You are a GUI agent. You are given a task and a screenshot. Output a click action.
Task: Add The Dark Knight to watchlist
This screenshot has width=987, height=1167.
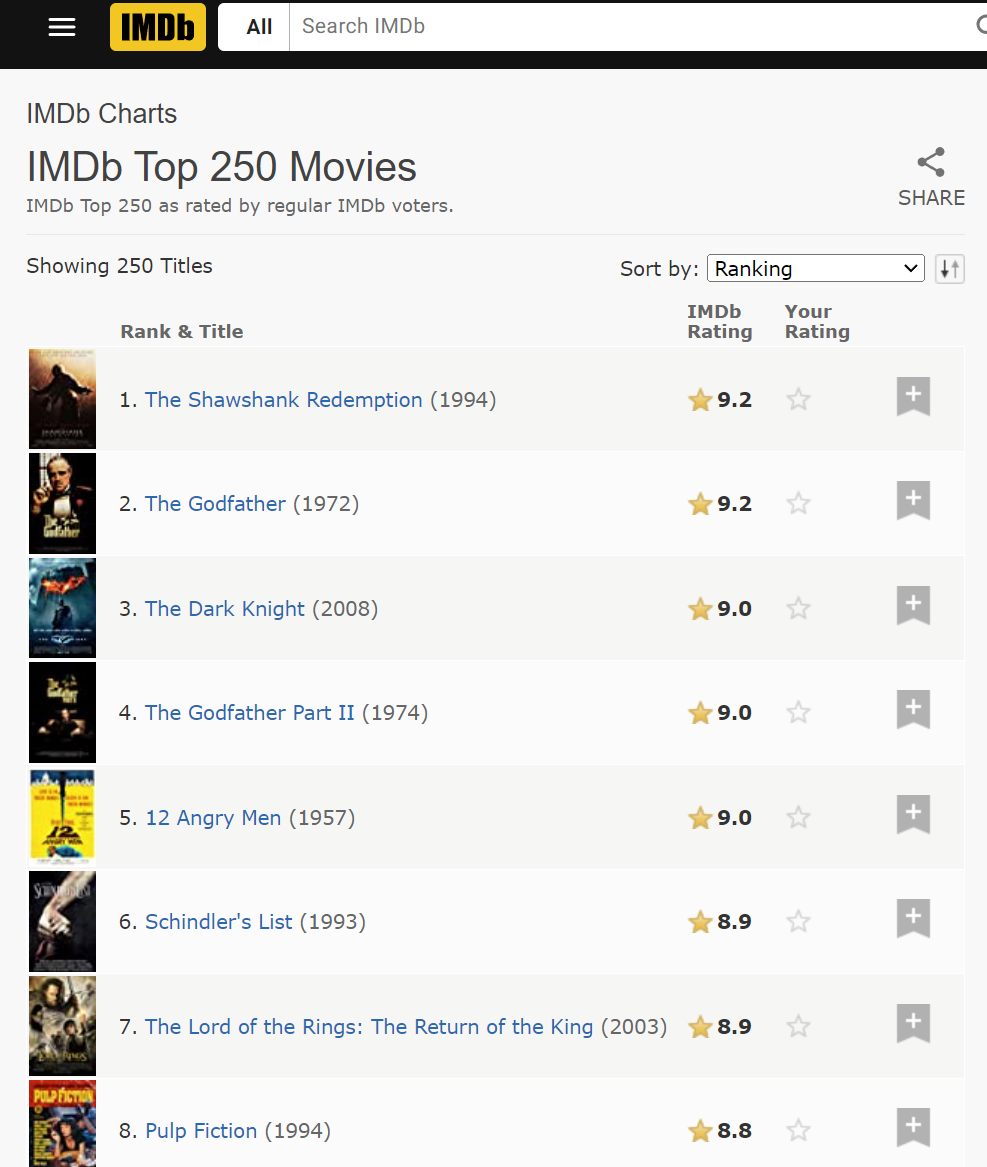click(913, 605)
